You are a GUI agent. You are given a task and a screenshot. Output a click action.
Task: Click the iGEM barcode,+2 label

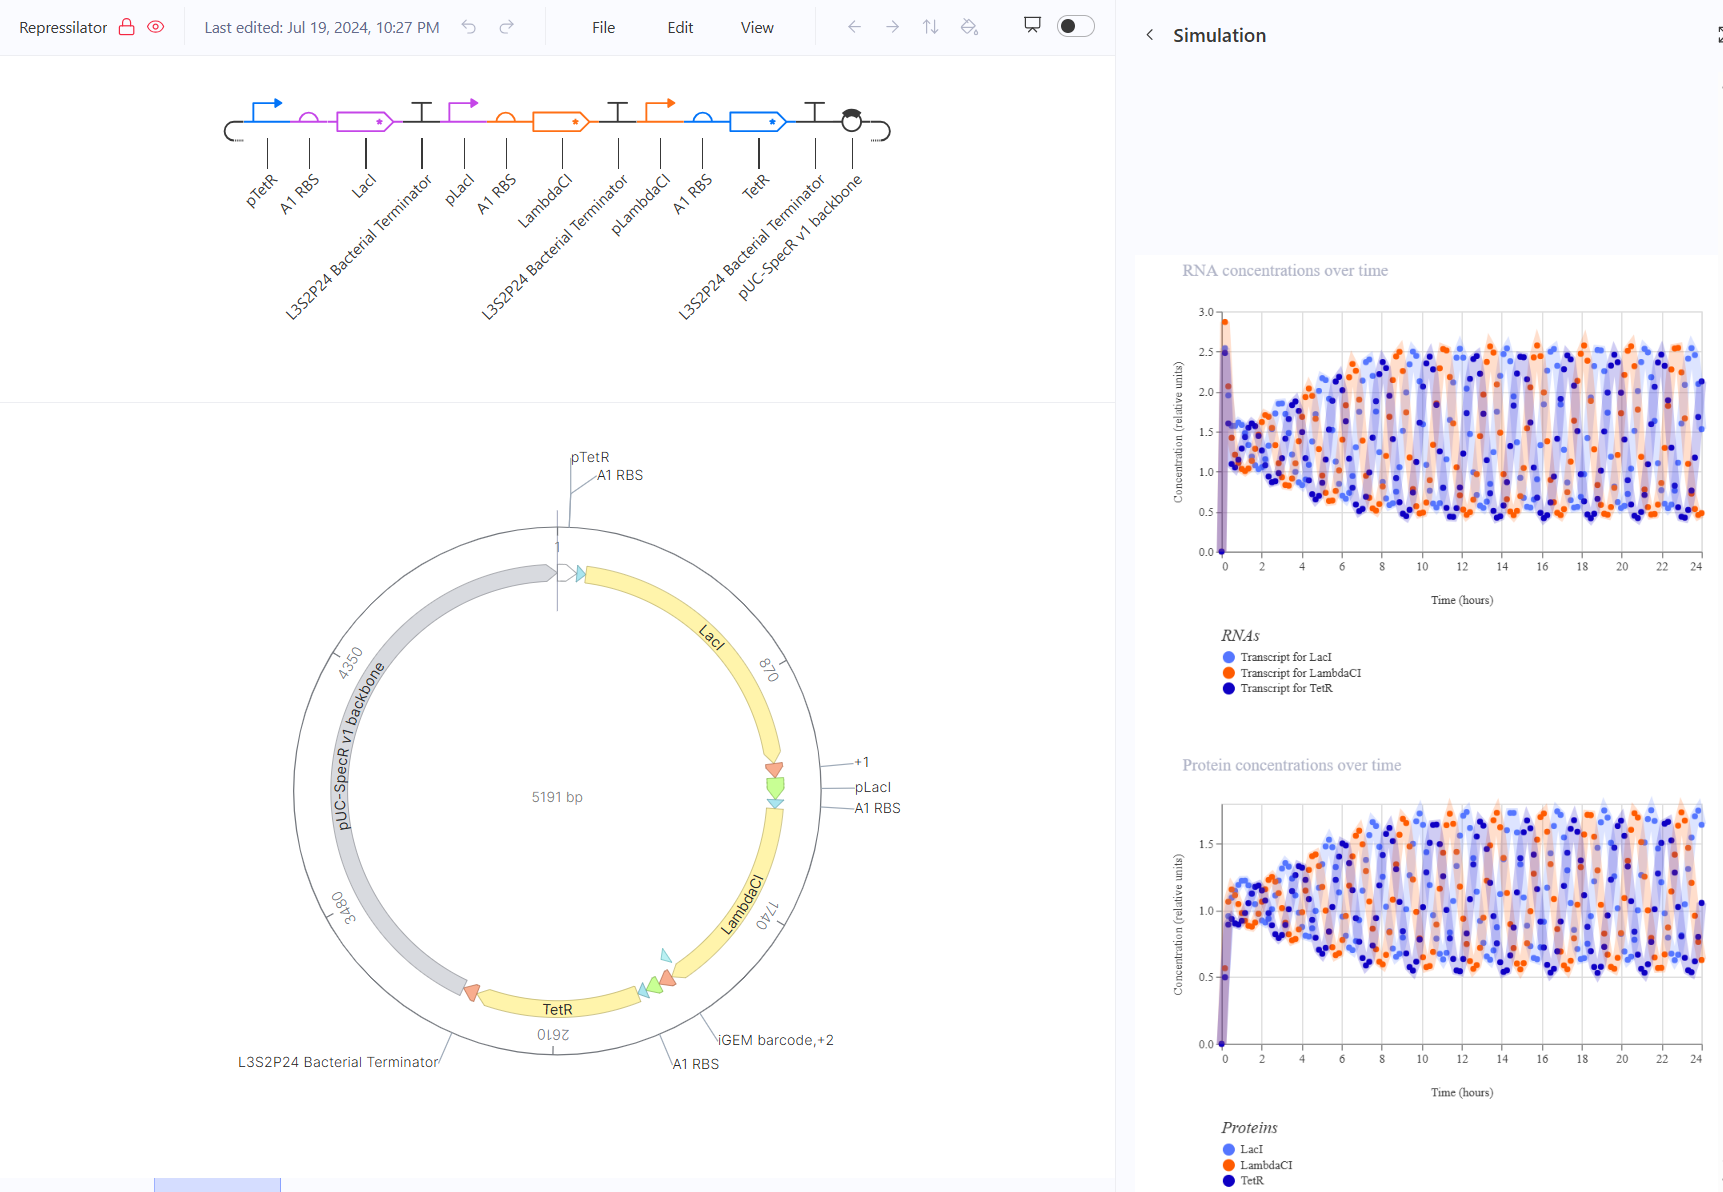[x=776, y=1040]
